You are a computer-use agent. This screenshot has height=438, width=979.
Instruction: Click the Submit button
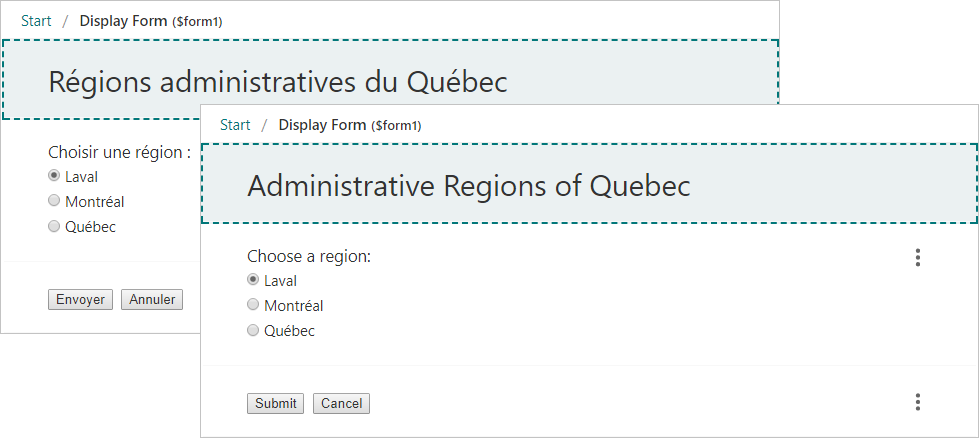click(x=276, y=403)
